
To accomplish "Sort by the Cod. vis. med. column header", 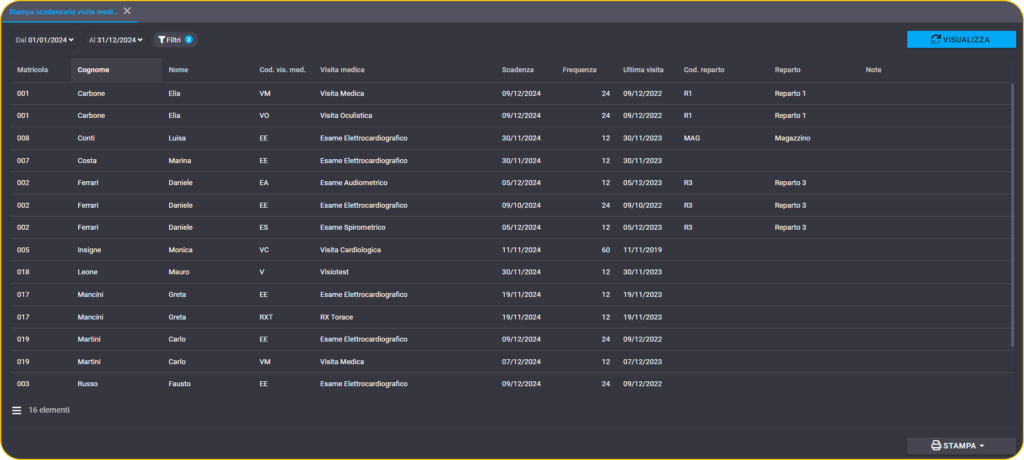I will [282, 69].
